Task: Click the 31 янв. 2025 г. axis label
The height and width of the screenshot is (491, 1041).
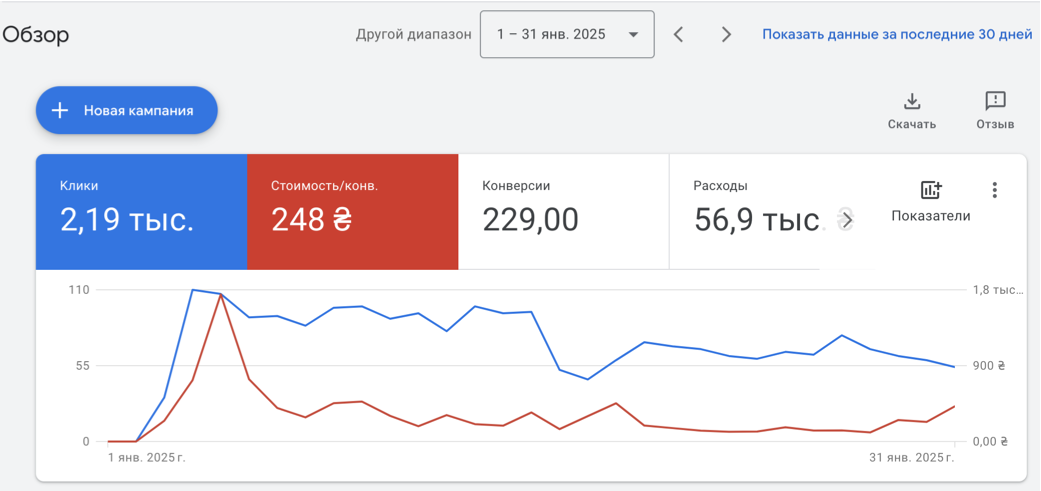Action: click(912, 458)
